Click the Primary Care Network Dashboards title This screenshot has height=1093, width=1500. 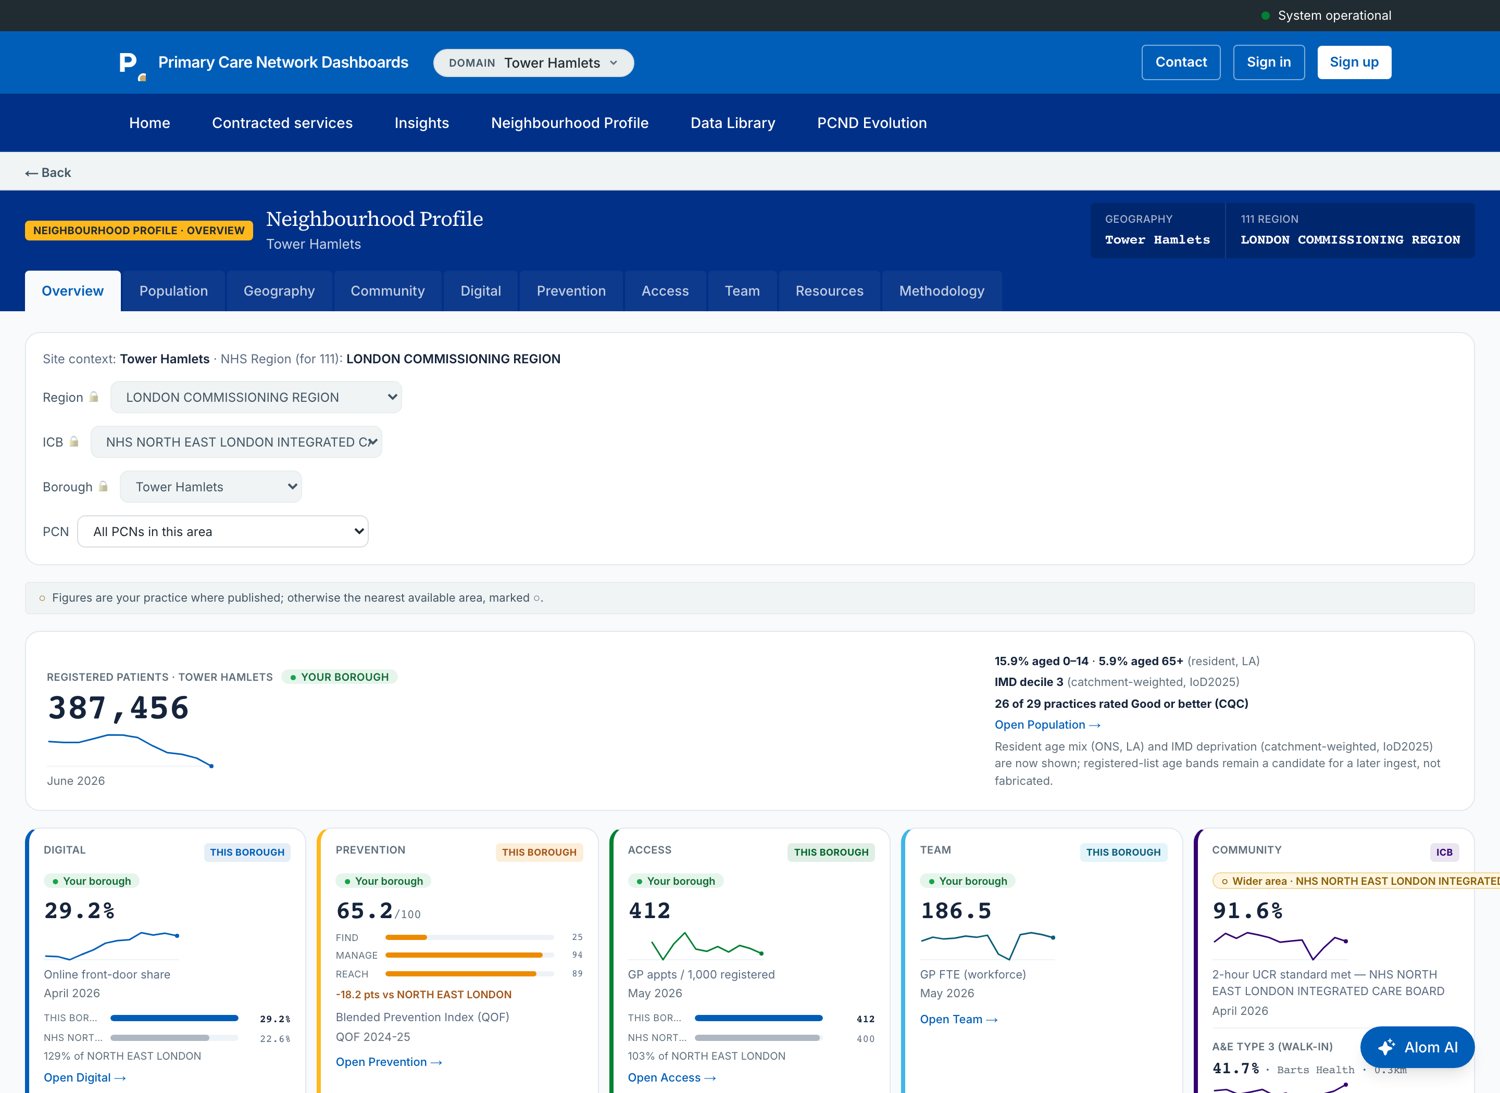click(x=283, y=63)
